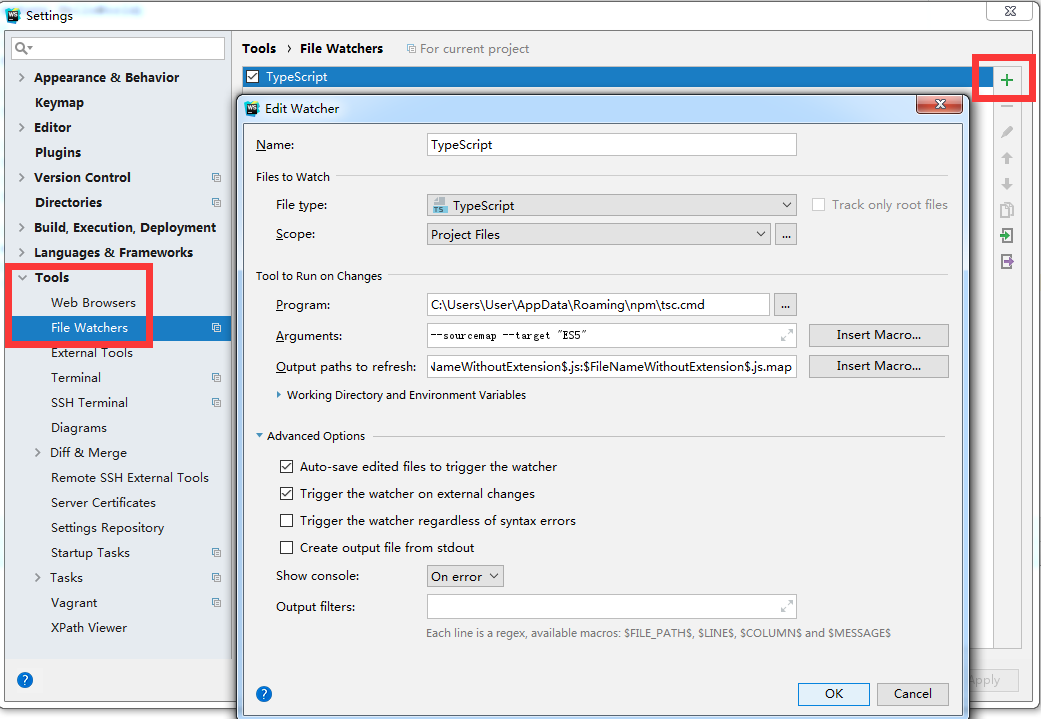The height and width of the screenshot is (719, 1041).
Task: Click the Move Up arrow icon
Action: tap(1007, 158)
